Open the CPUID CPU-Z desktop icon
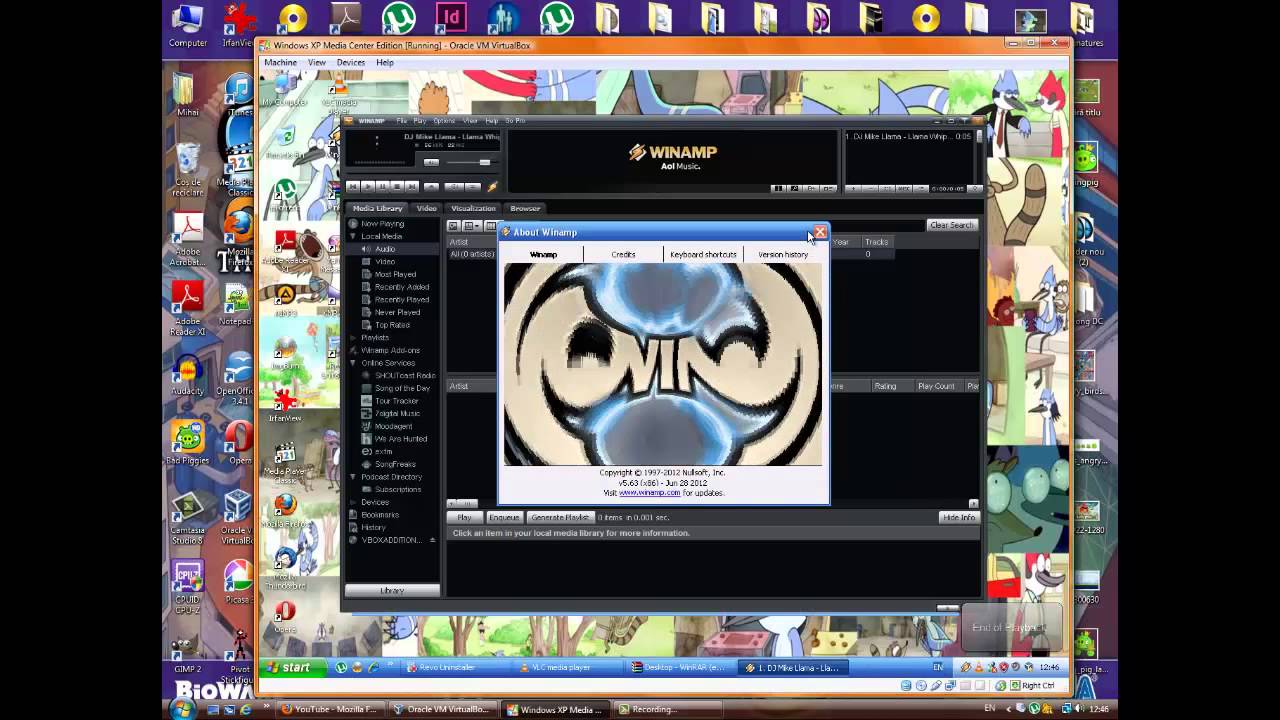The height and width of the screenshot is (720, 1280). click(x=187, y=585)
